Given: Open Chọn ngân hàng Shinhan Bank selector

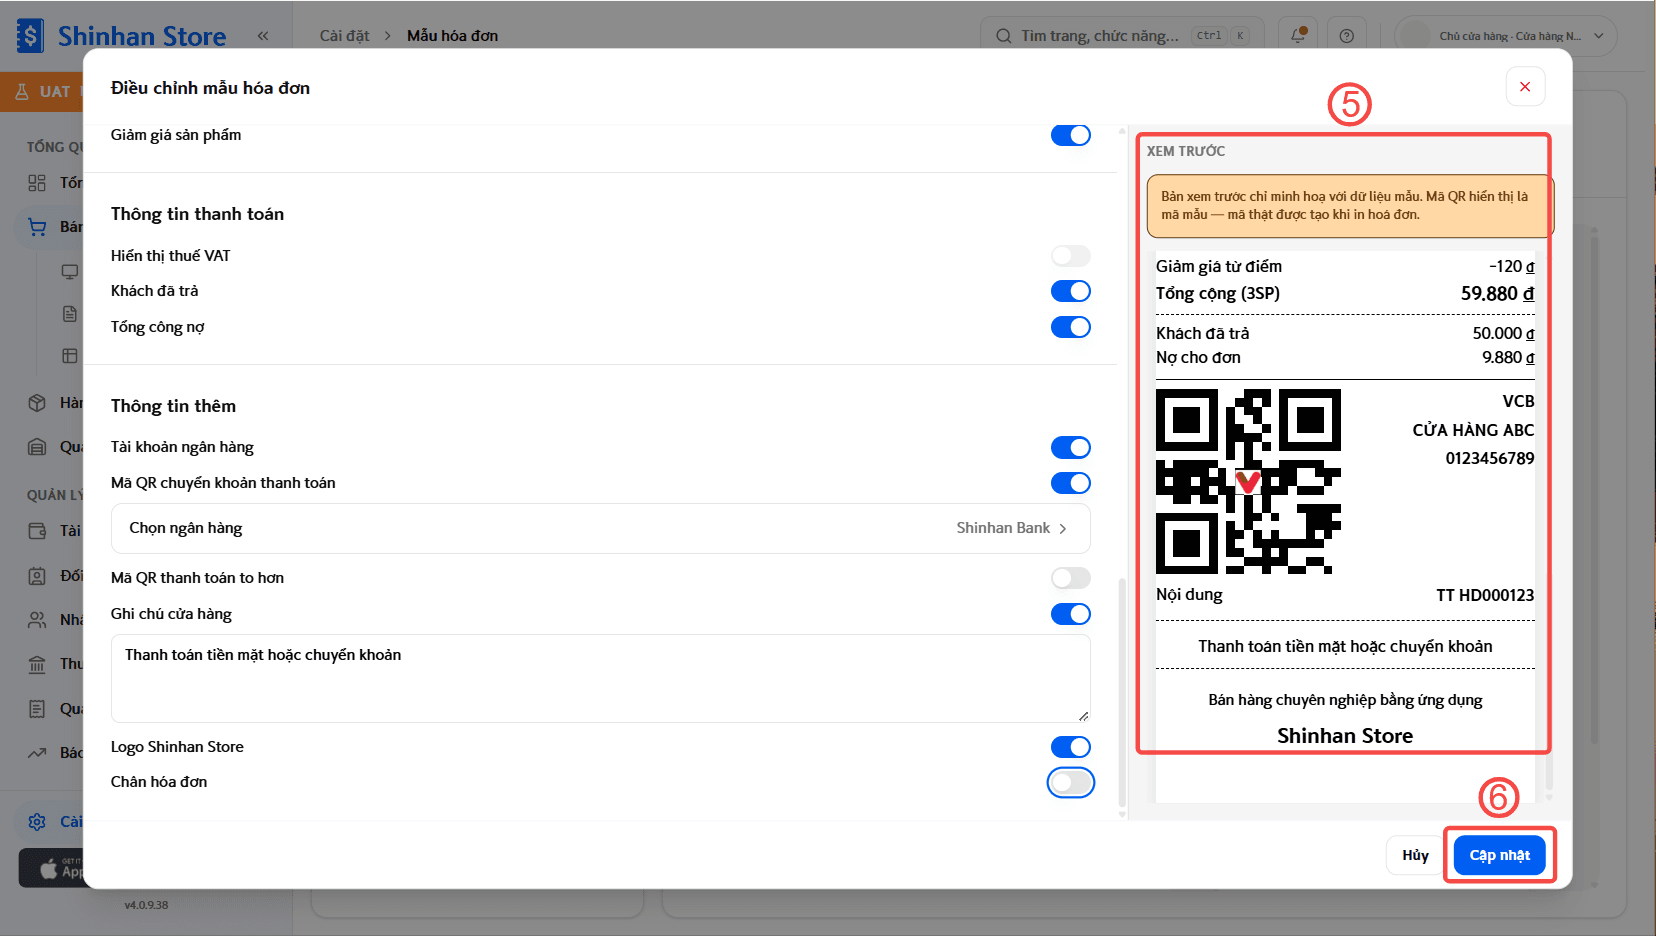Looking at the screenshot, I should (x=600, y=528).
